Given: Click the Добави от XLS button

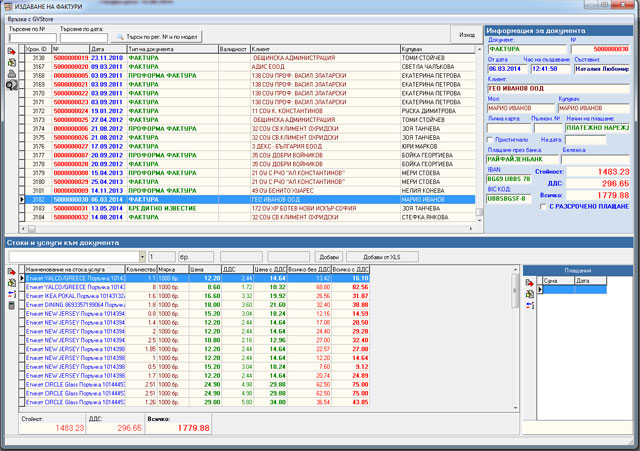Looking at the screenshot, I should tap(382, 257).
